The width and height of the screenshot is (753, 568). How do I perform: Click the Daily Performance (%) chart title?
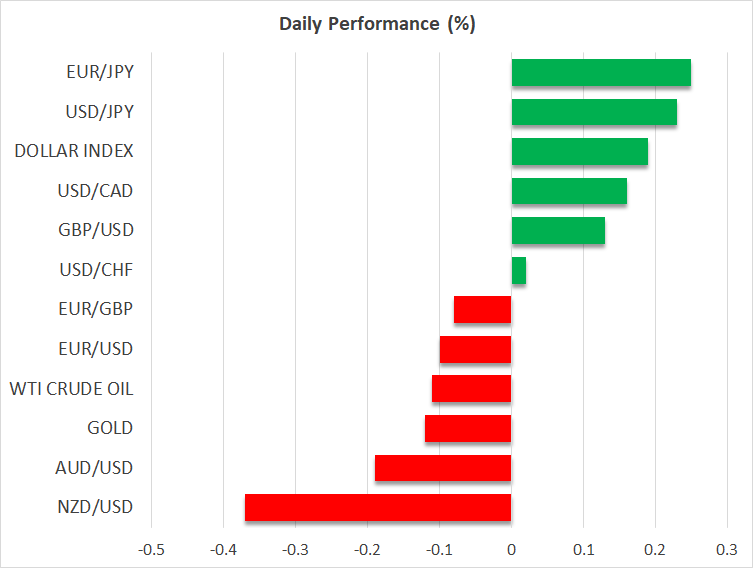(x=376, y=25)
